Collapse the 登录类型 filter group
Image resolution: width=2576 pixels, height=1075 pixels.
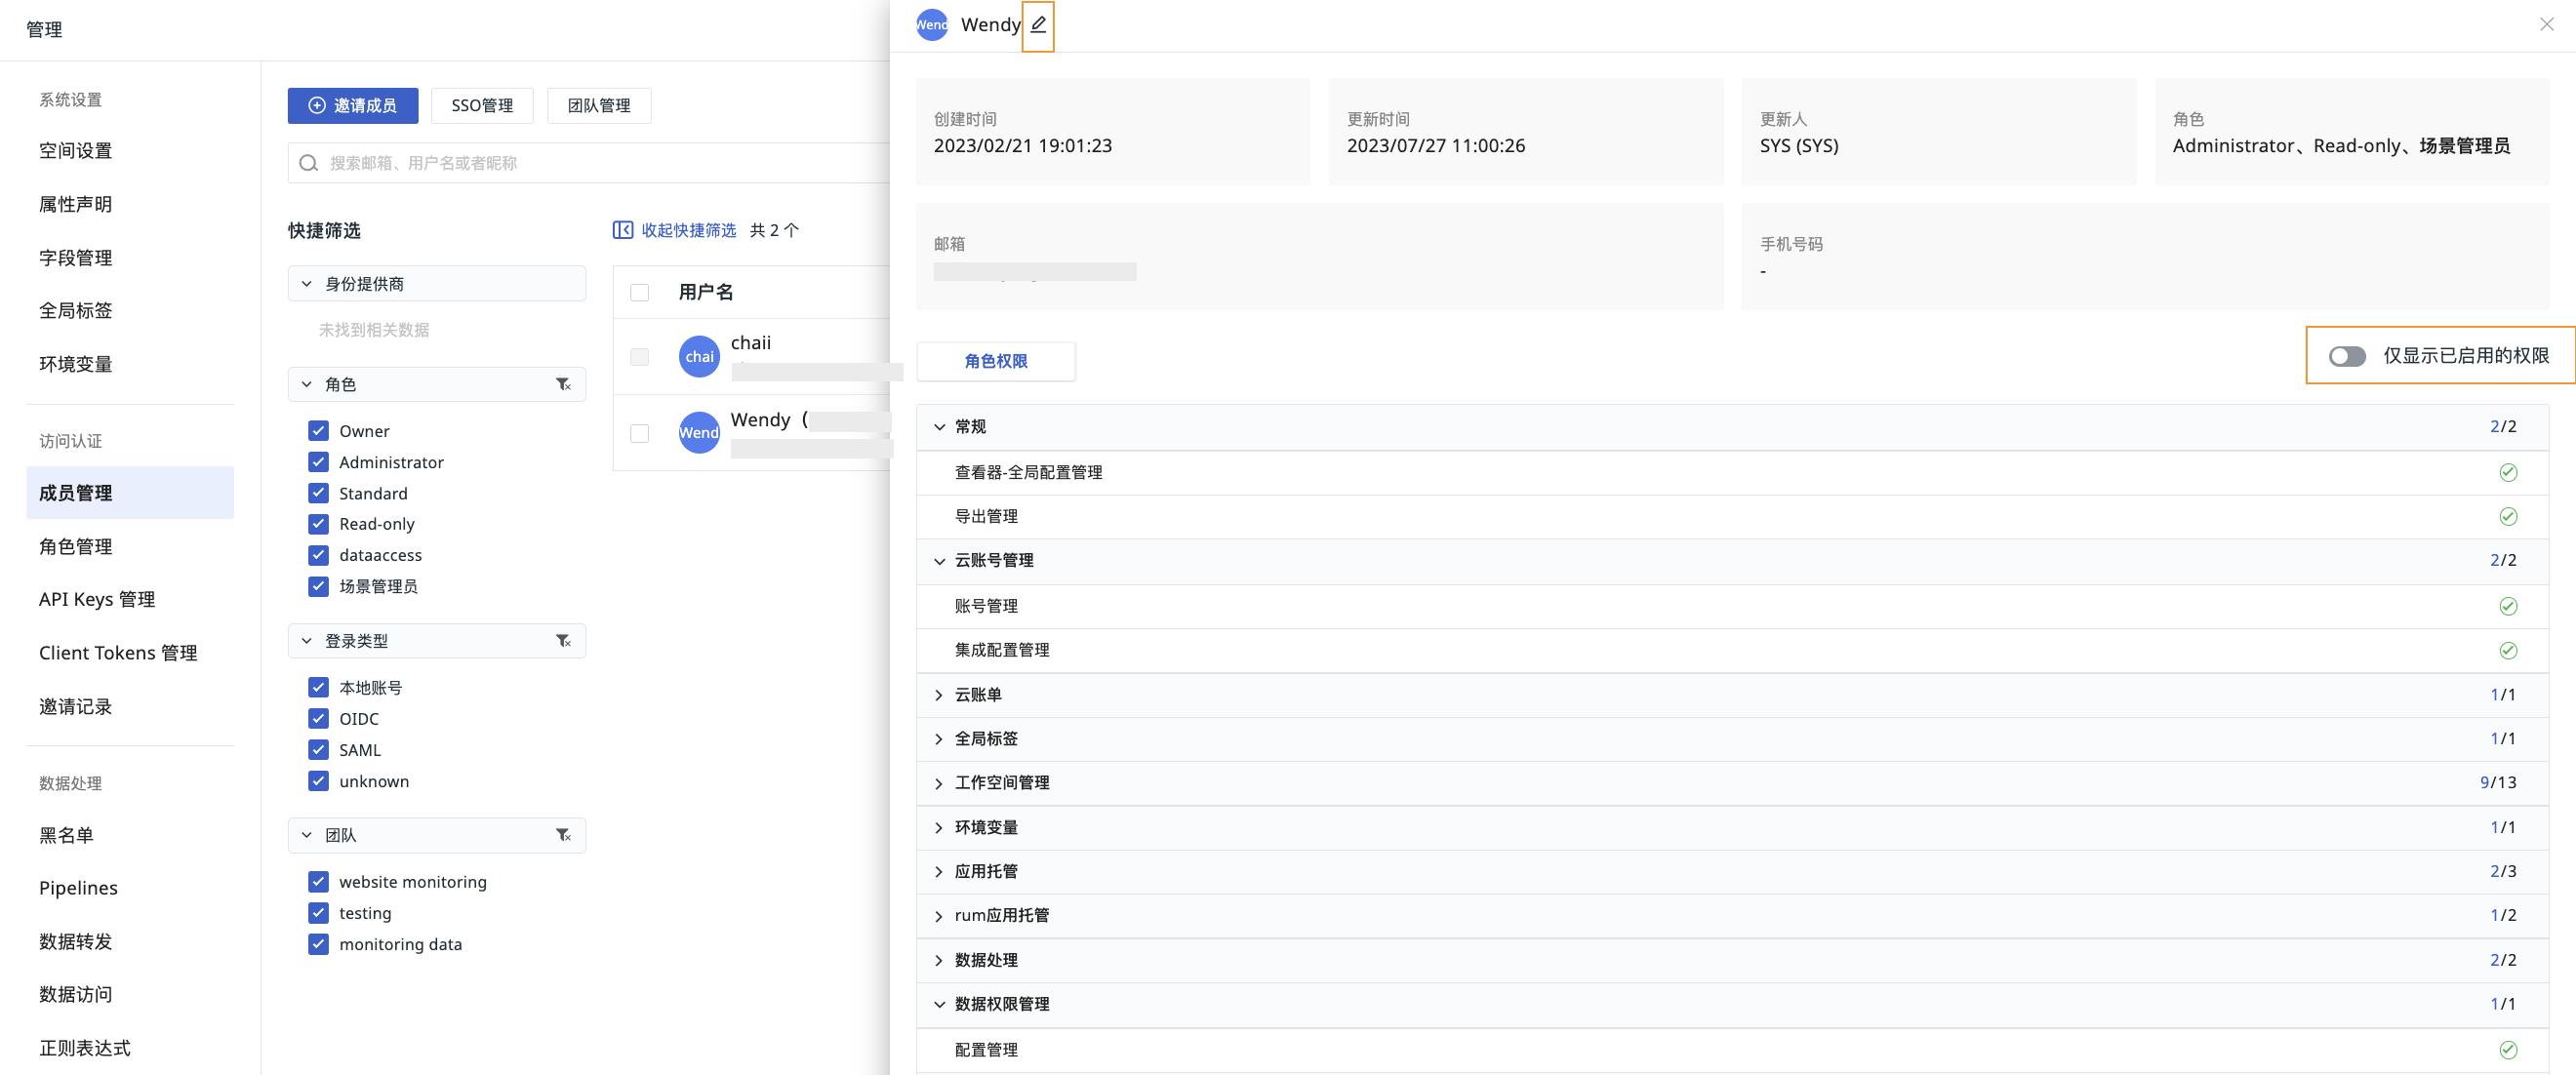pyautogui.click(x=306, y=641)
